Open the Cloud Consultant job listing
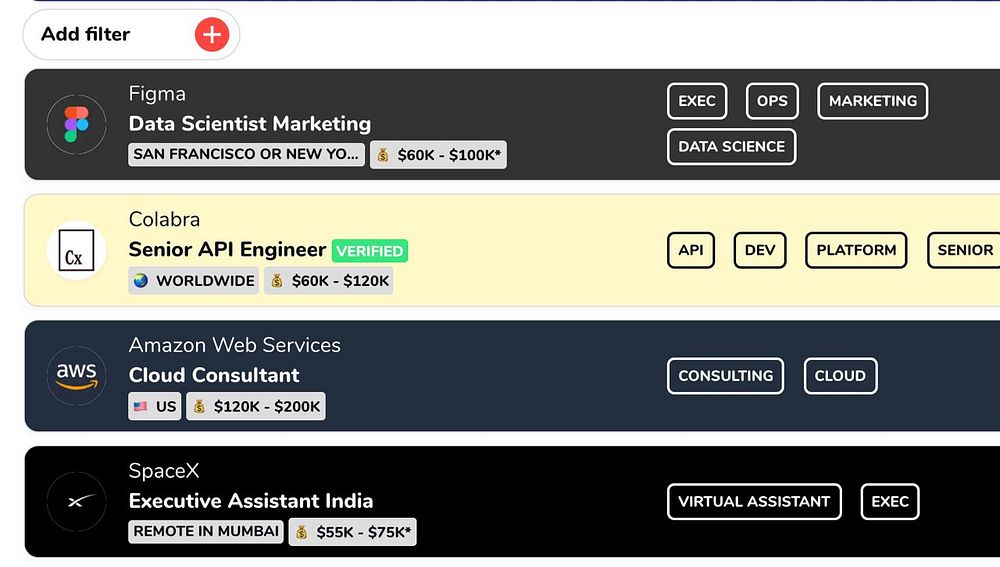Screen dimensions: 1000x567 coord(214,375)
